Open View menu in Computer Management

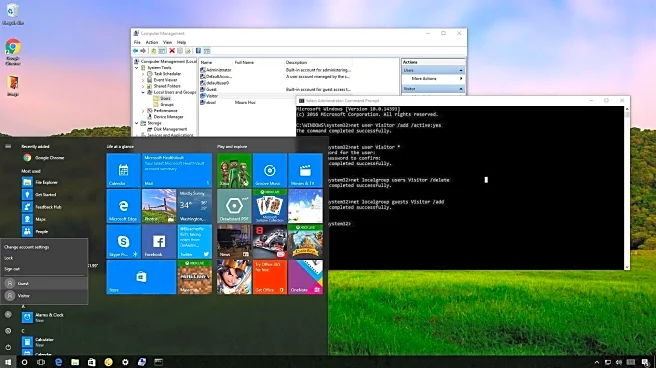[167, 42]
